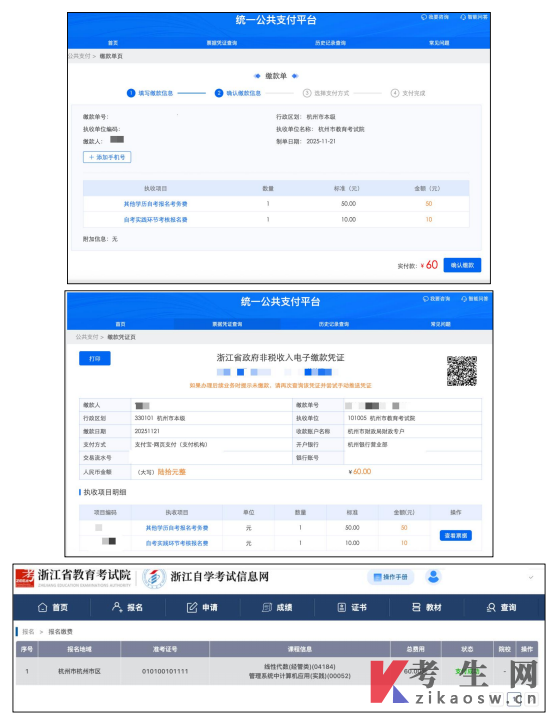Open 历史记录查询 tab in the top payment page

pyautogui.click(x=330, y=43)
